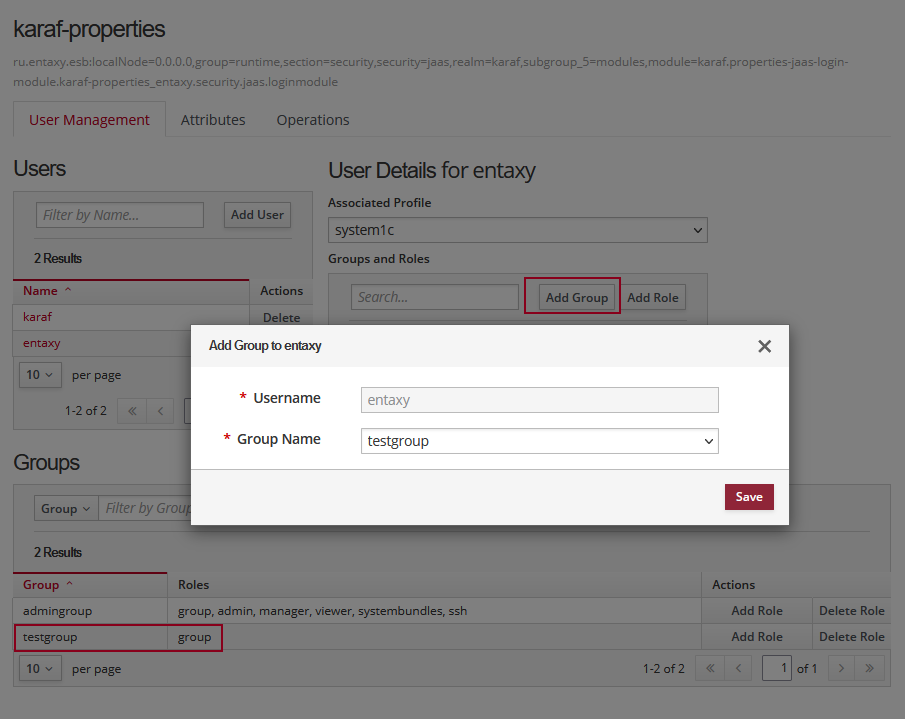
Task: Open the Group filter type dropdown
Action: [x=66, y=508]
